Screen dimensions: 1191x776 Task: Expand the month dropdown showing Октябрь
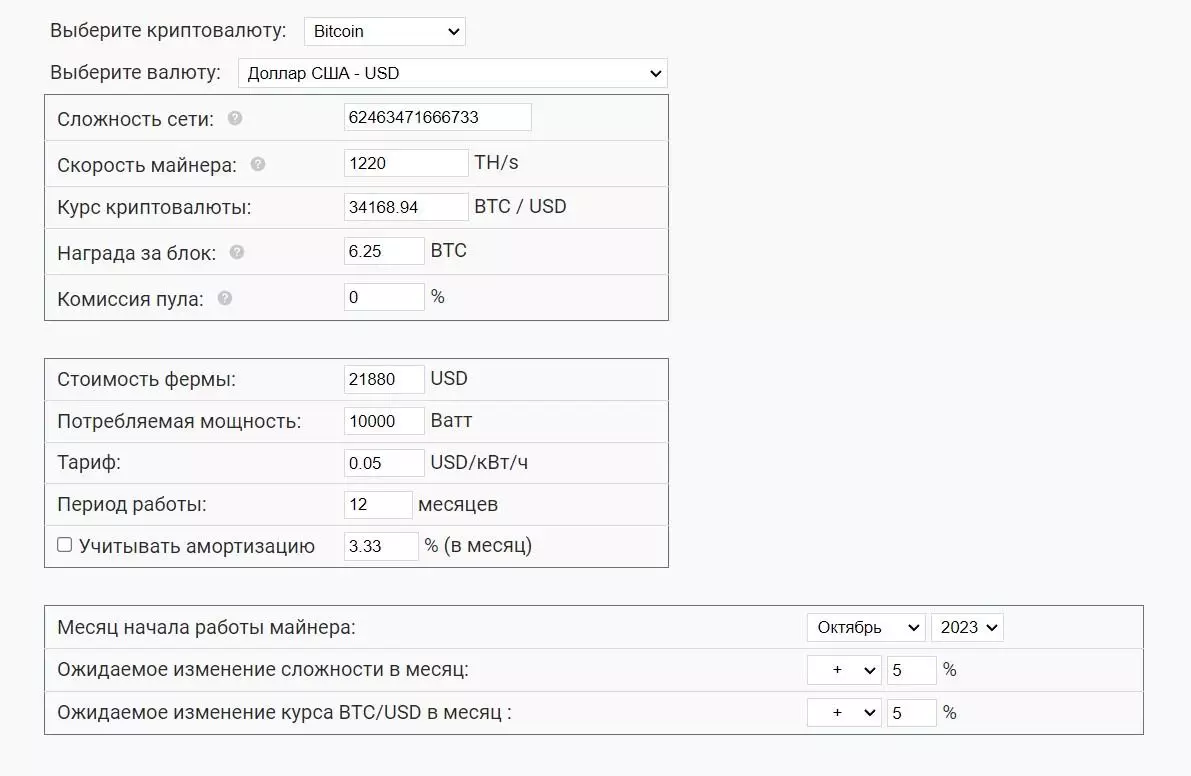click(866, 627)
